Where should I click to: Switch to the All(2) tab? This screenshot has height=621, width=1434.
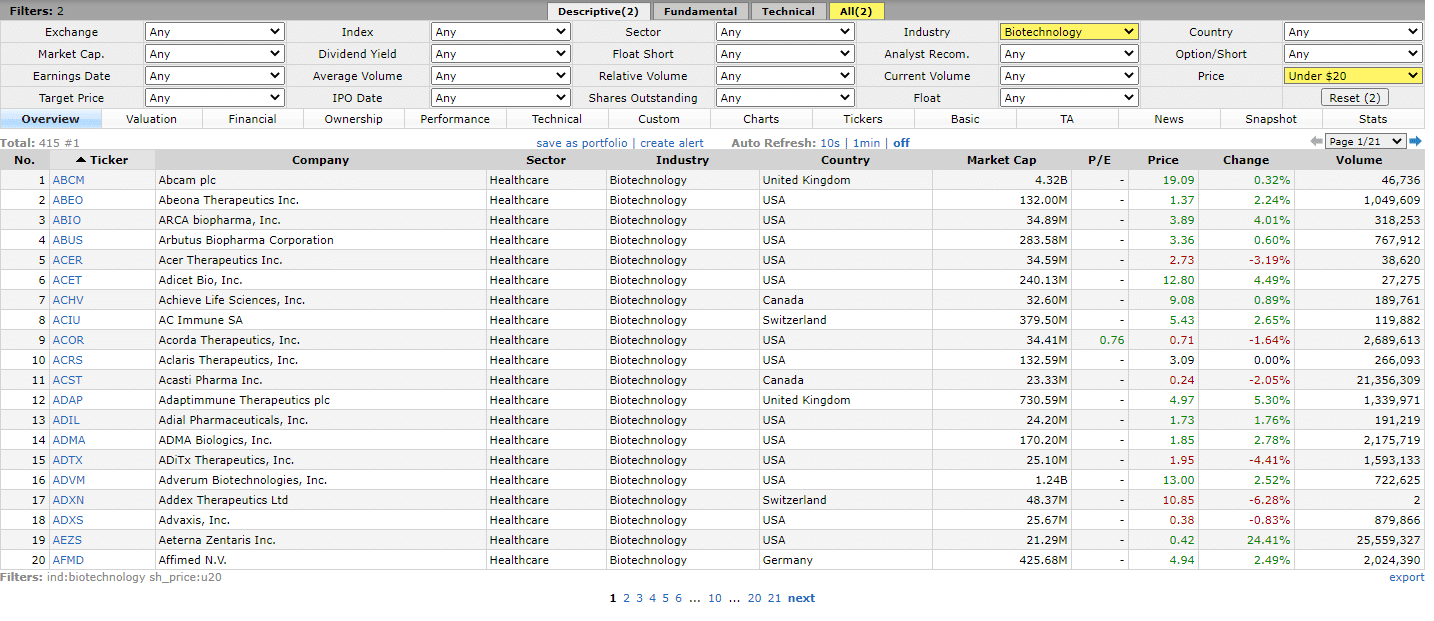pyautogui.click(x=856, y=11)
